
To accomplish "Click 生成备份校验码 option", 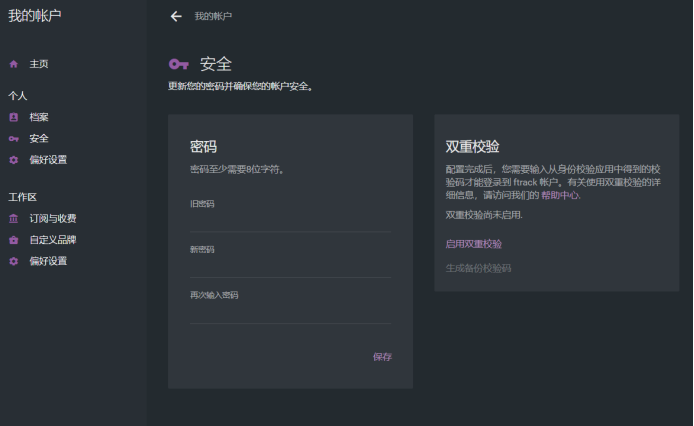I will tap(478, 268).
